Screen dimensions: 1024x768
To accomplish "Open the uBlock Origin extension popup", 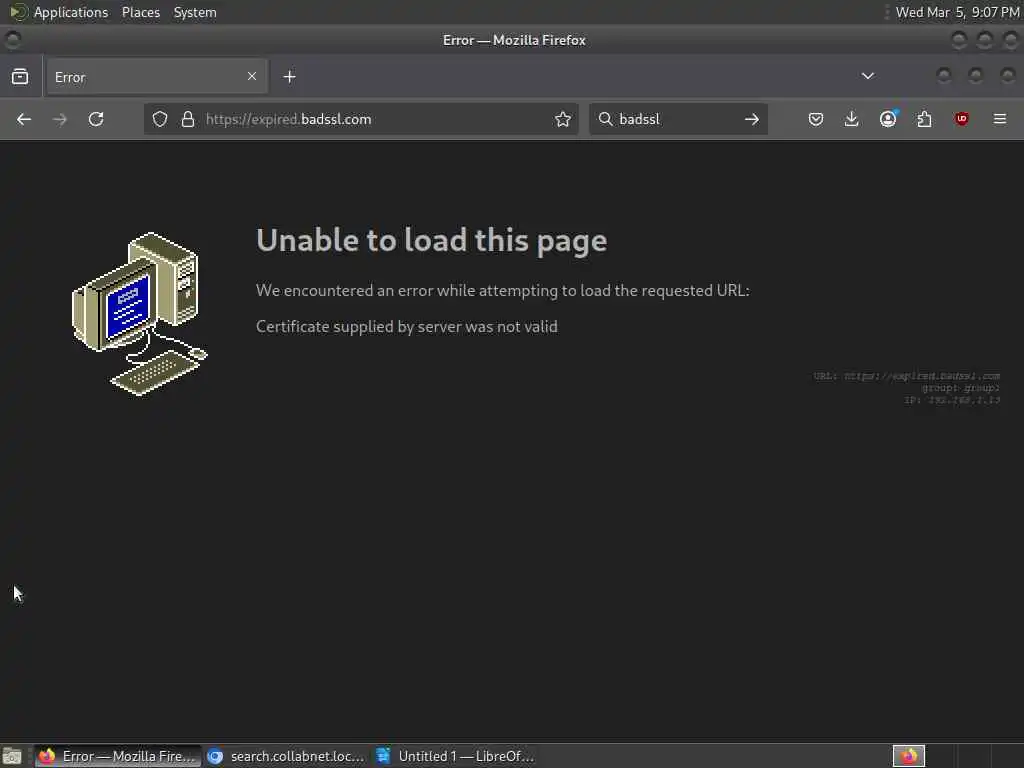I will pos(961,119).
